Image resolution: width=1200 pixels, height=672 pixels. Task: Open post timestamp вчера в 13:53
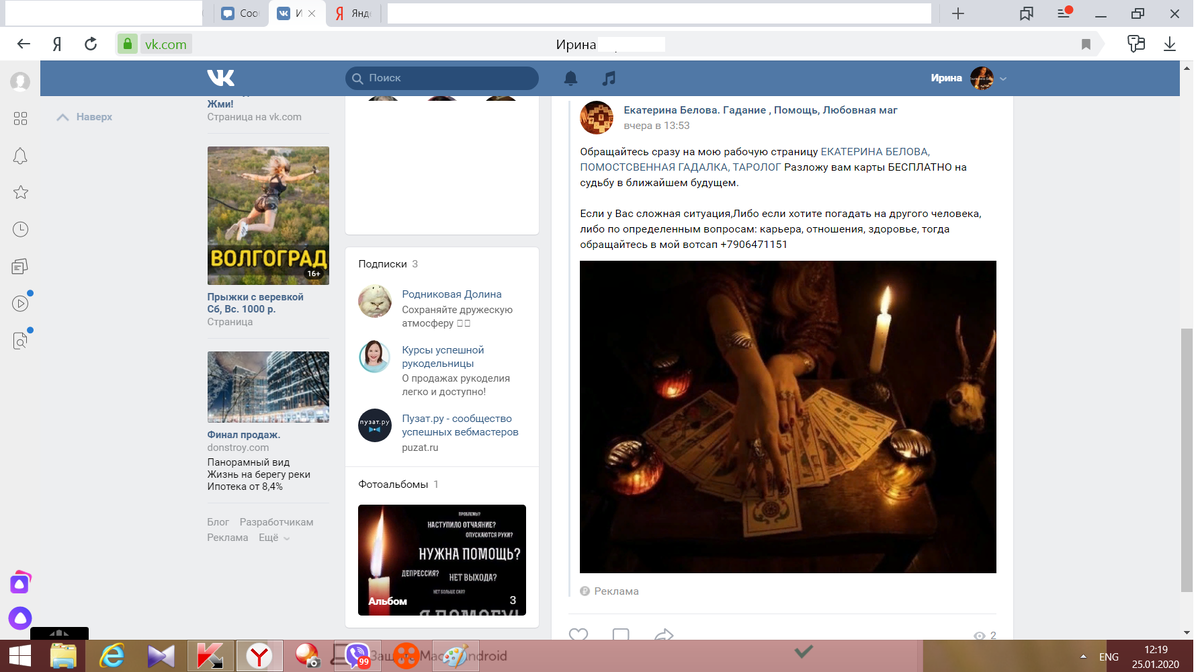657,126
